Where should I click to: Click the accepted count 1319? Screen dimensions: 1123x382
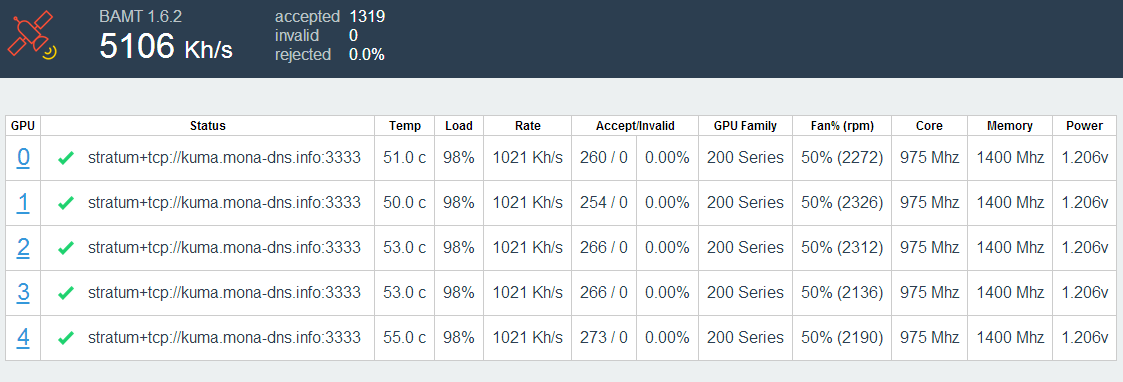(367, 16)
